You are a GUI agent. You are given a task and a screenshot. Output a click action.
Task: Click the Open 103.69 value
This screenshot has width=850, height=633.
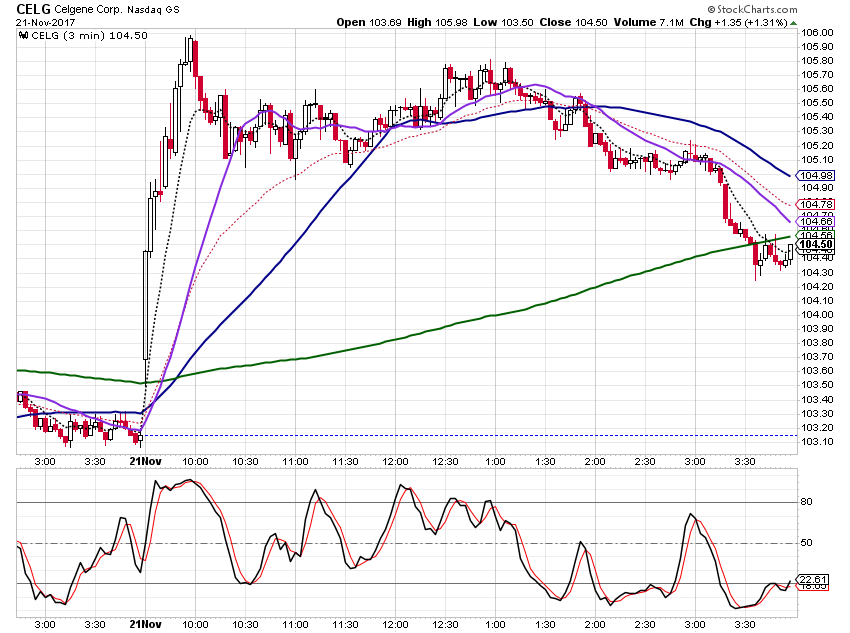tap(369, 22)
